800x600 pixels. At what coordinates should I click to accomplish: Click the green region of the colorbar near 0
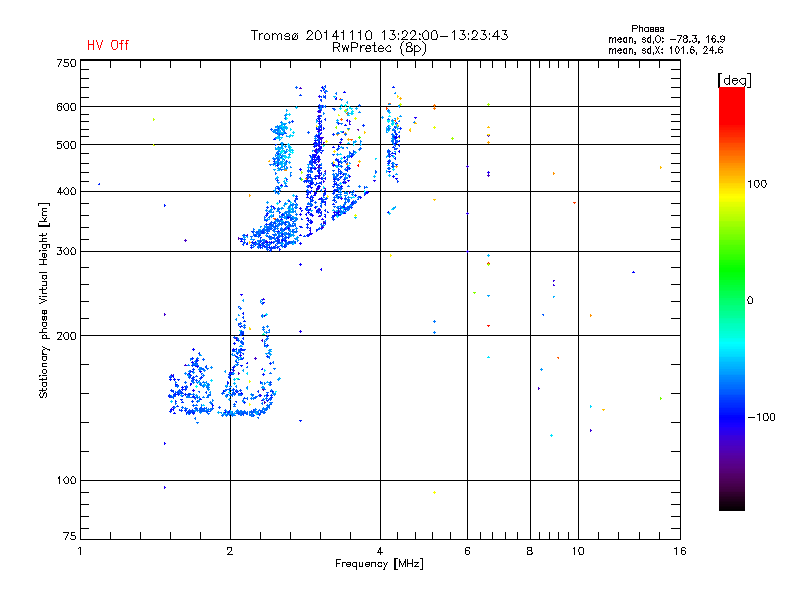click(x=732, y=286)
